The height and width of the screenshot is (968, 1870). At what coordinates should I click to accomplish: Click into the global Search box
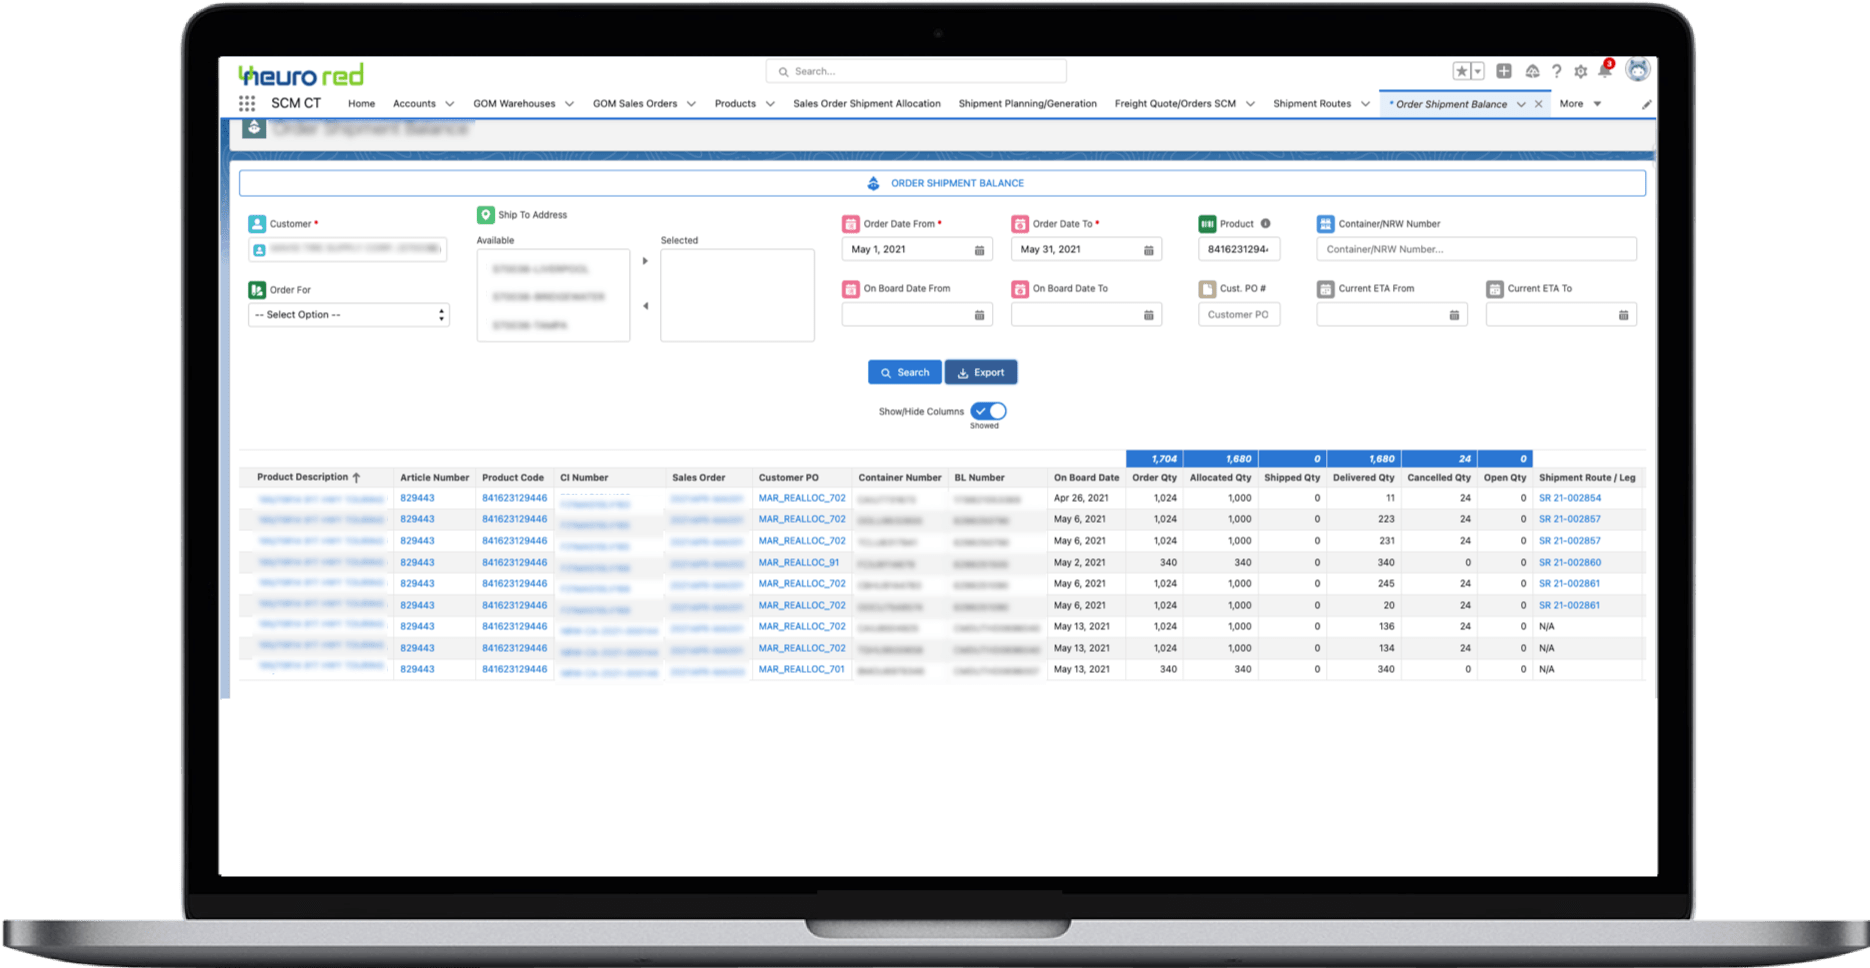tap(916, 71)
